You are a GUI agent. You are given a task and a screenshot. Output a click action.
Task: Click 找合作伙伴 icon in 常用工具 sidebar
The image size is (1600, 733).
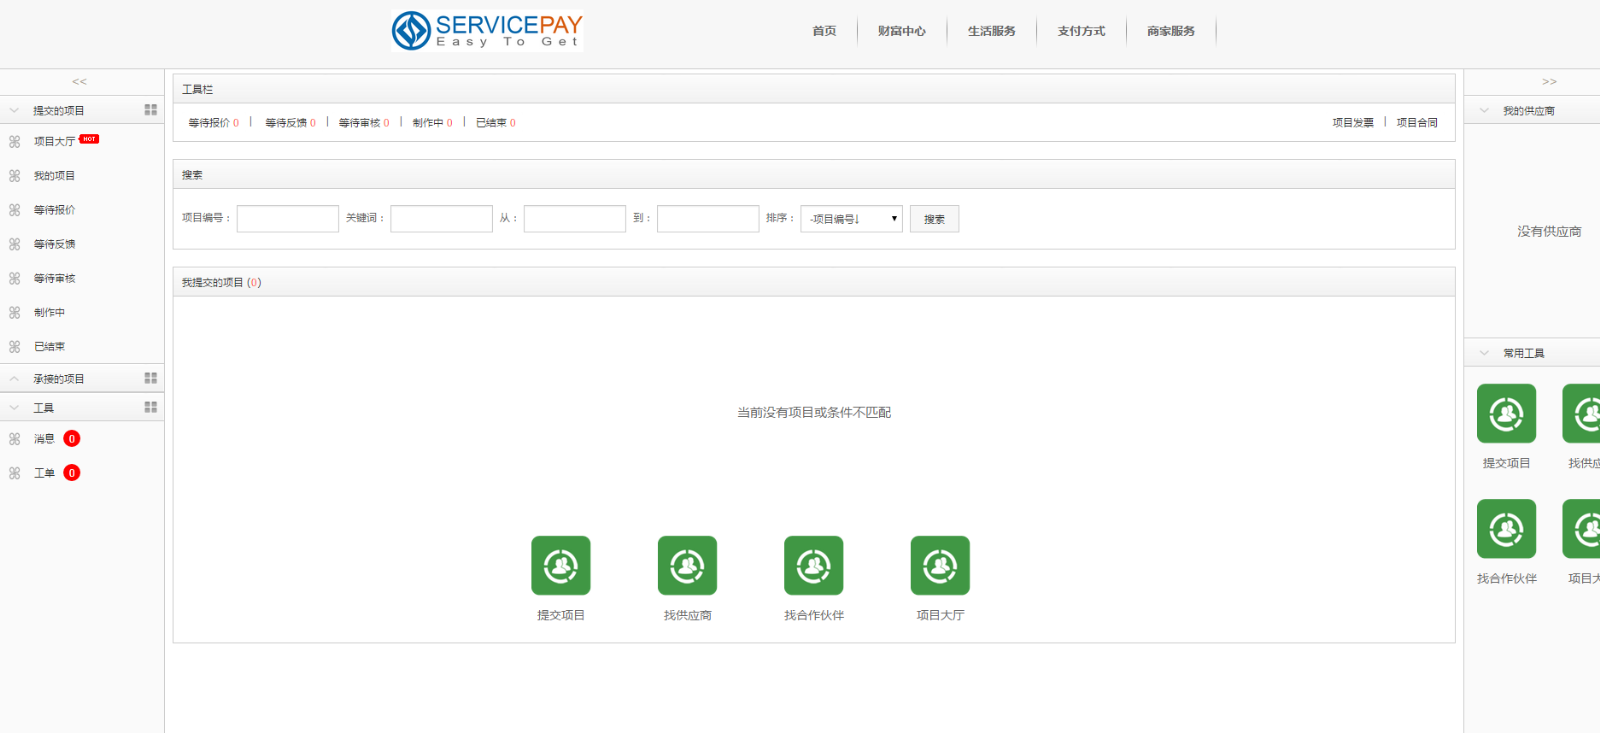[1506, 529]
